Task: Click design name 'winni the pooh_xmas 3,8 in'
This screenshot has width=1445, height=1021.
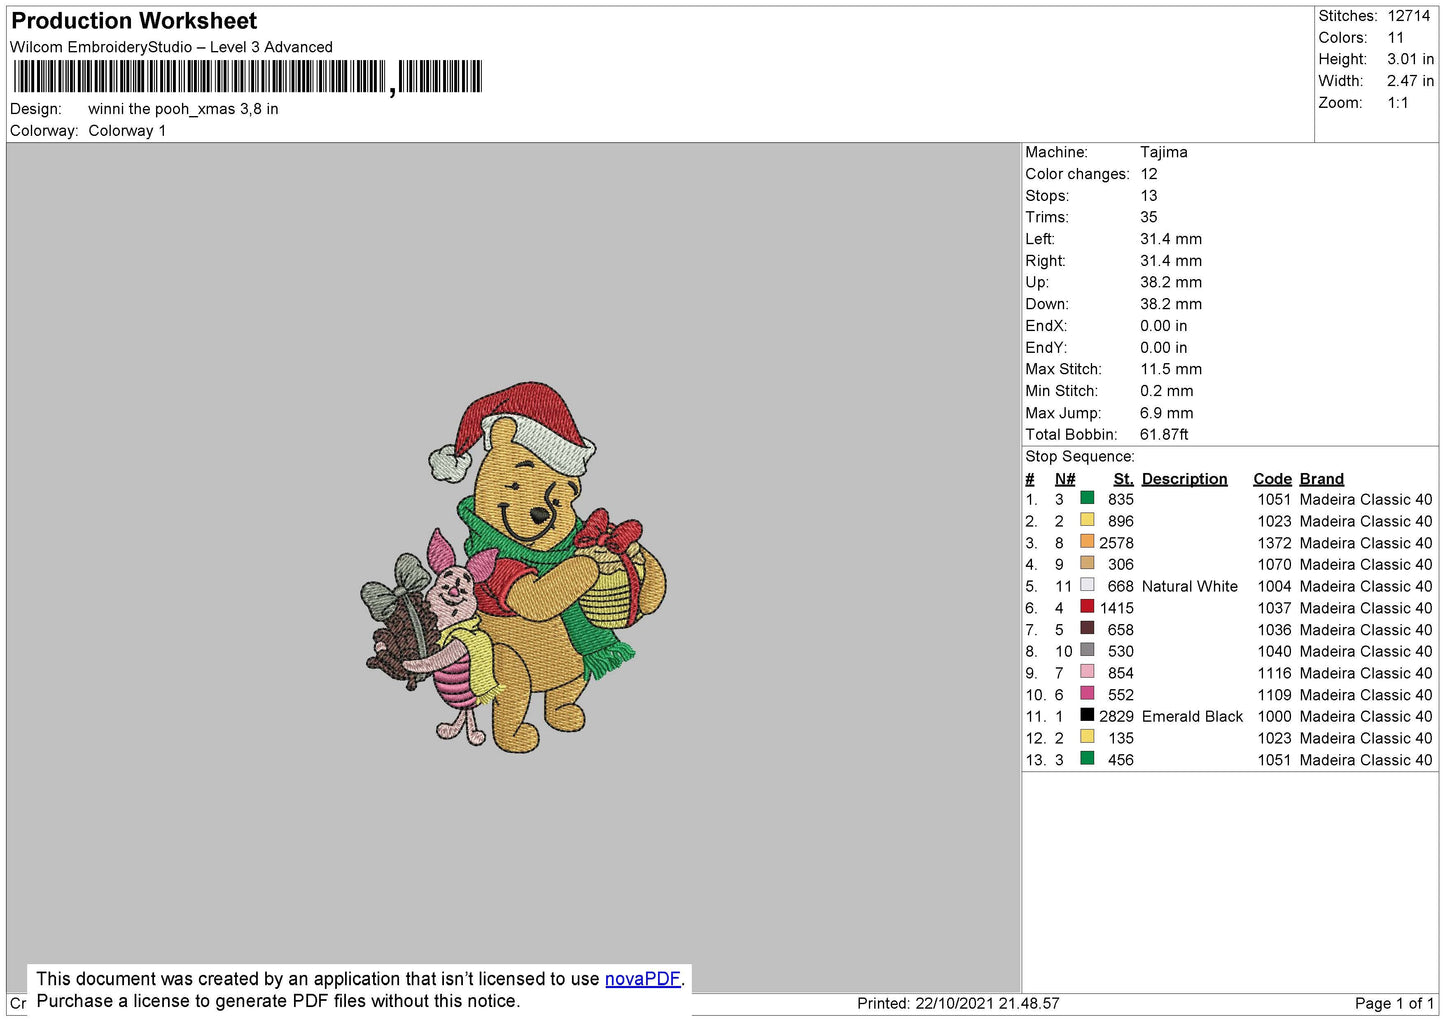Action: pos(183,109)
